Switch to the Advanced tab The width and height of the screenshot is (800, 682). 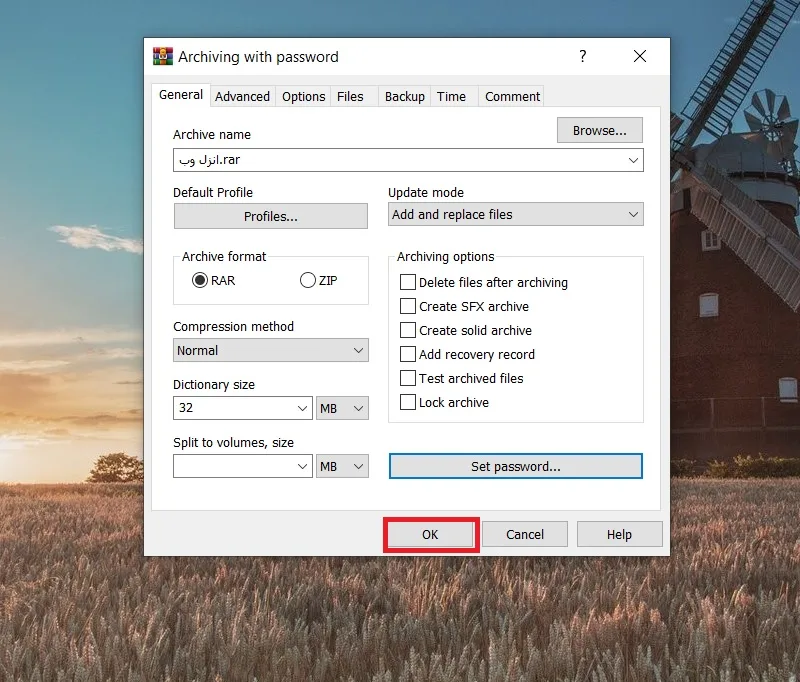pyautogui.click(x=242, y=96)
